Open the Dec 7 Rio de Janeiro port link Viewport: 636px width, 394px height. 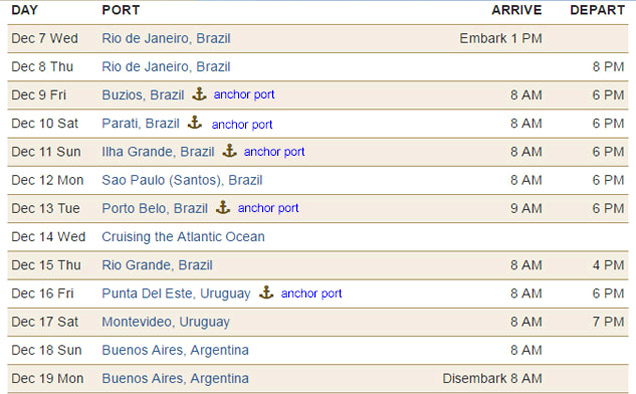[166, 39]
